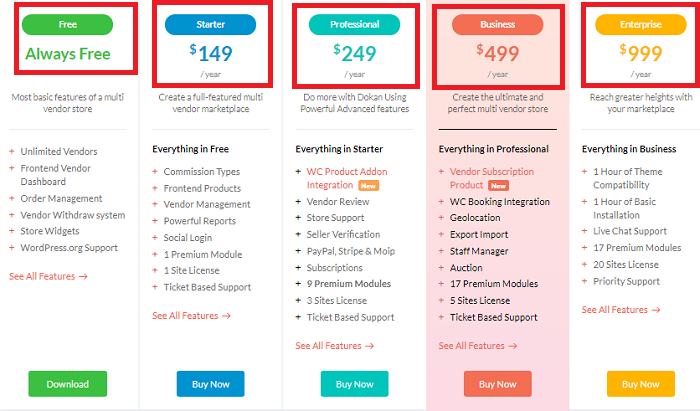Open WC Product Addon Integration link
Image resolution: width=700 pixels, height=411 pixels.
[347, 178]
